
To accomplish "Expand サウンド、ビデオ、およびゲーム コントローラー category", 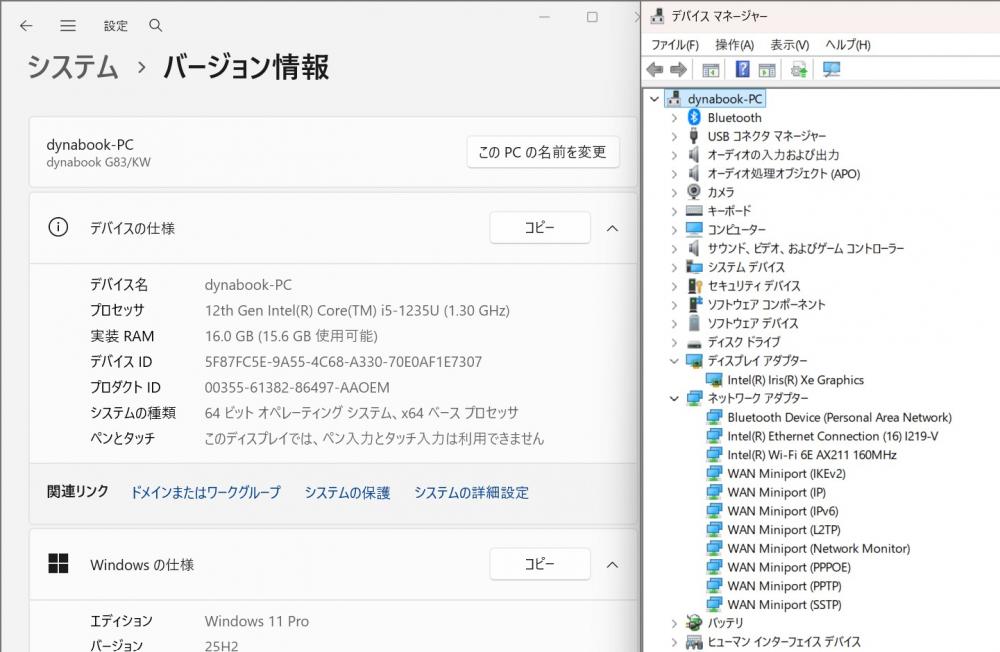I will (674, 248).
